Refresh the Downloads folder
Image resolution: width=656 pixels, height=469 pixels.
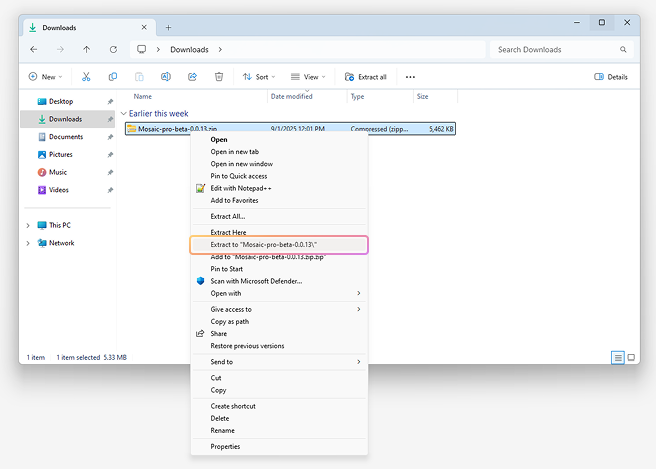tap(113, 49)
